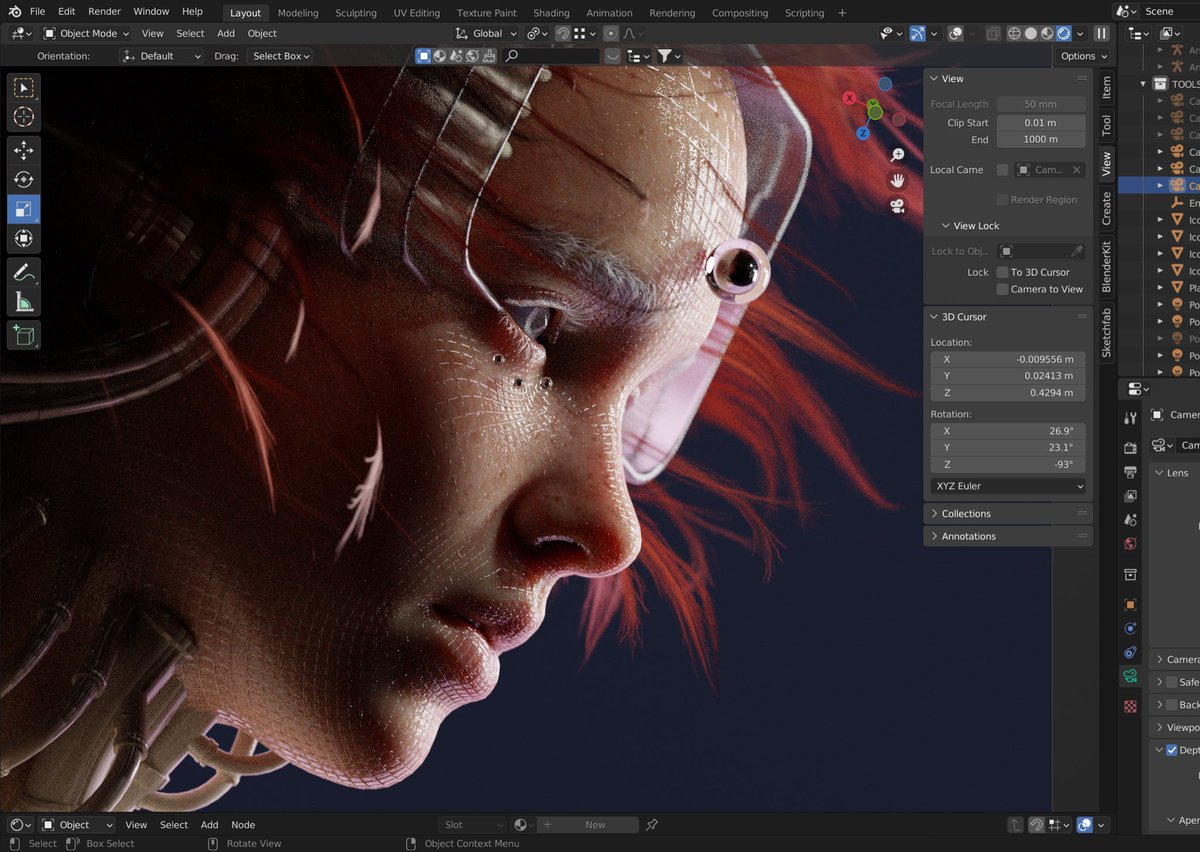This screenshot has width=1200, height=852.
Task: Enable Local Camera checkbox
Action: (1002, 170)
